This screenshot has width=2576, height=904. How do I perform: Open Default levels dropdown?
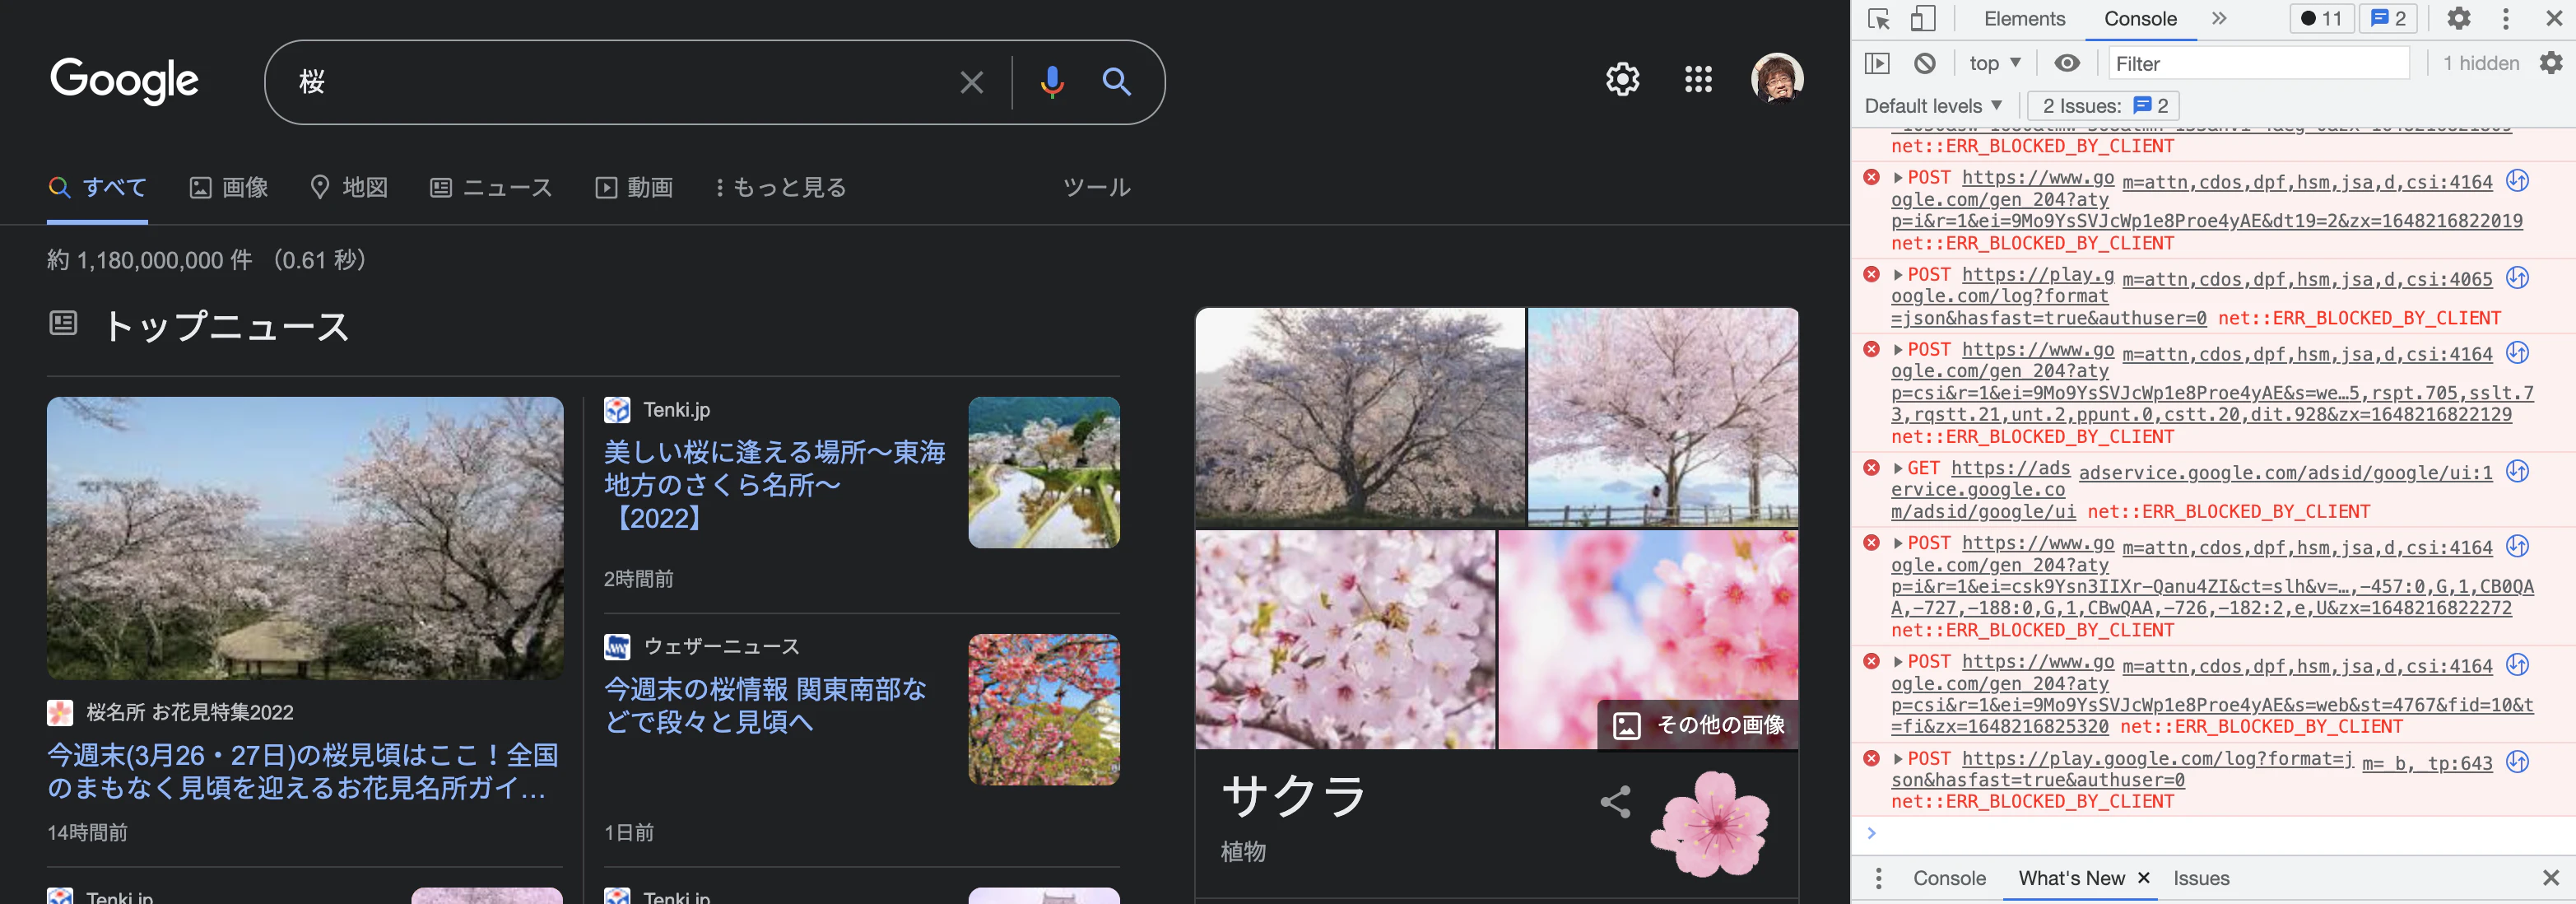pos(1933,106)
